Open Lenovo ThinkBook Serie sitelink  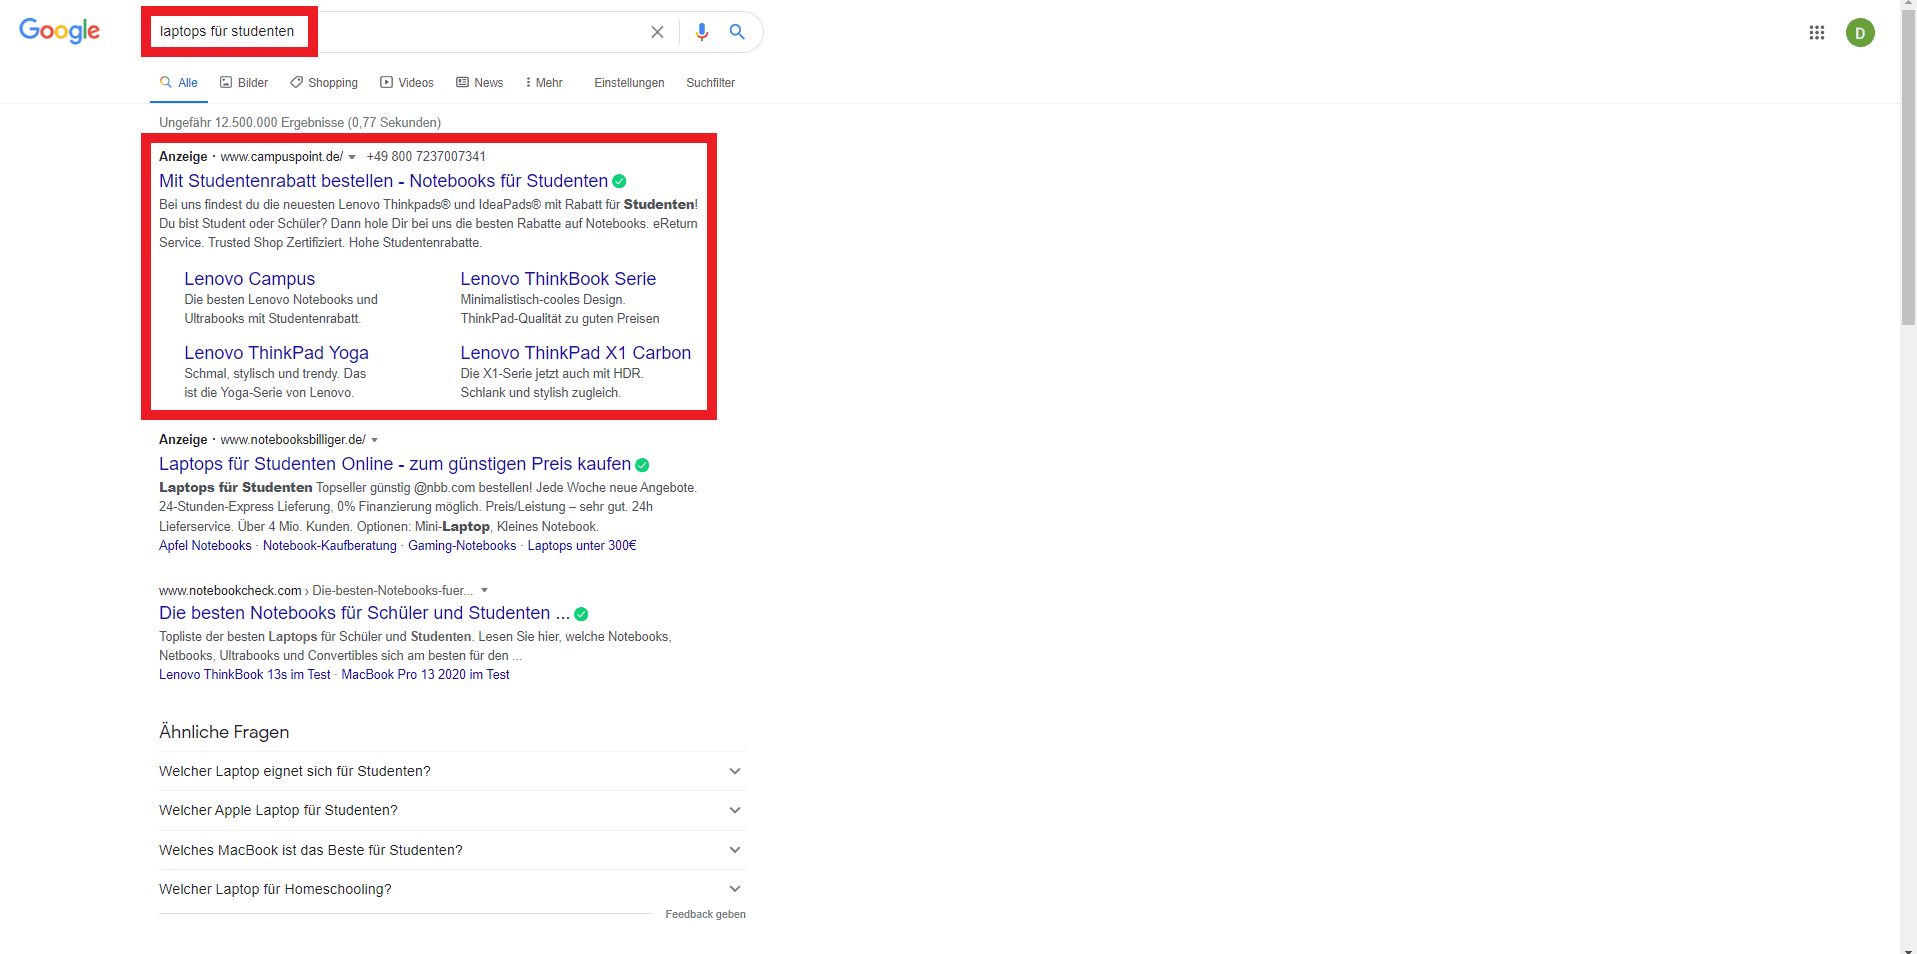pyautogui.click(x=558, y=279)
